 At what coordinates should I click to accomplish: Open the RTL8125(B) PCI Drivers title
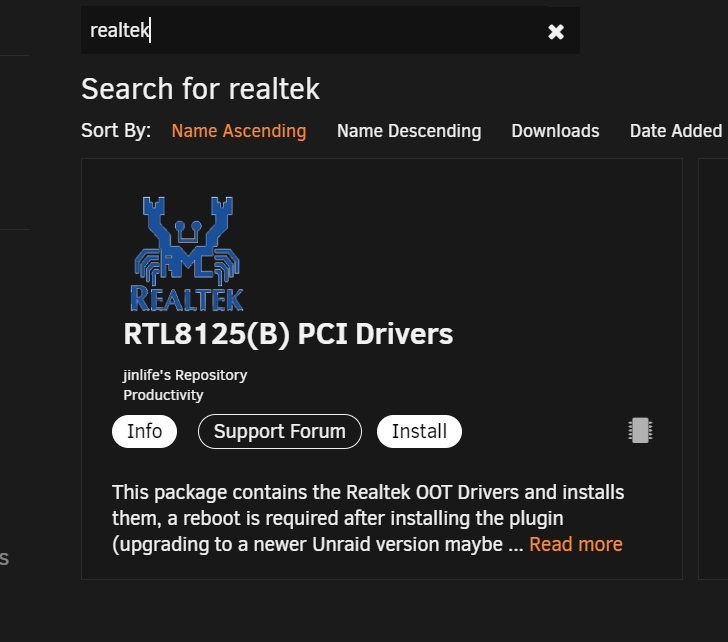click(288, 334)
